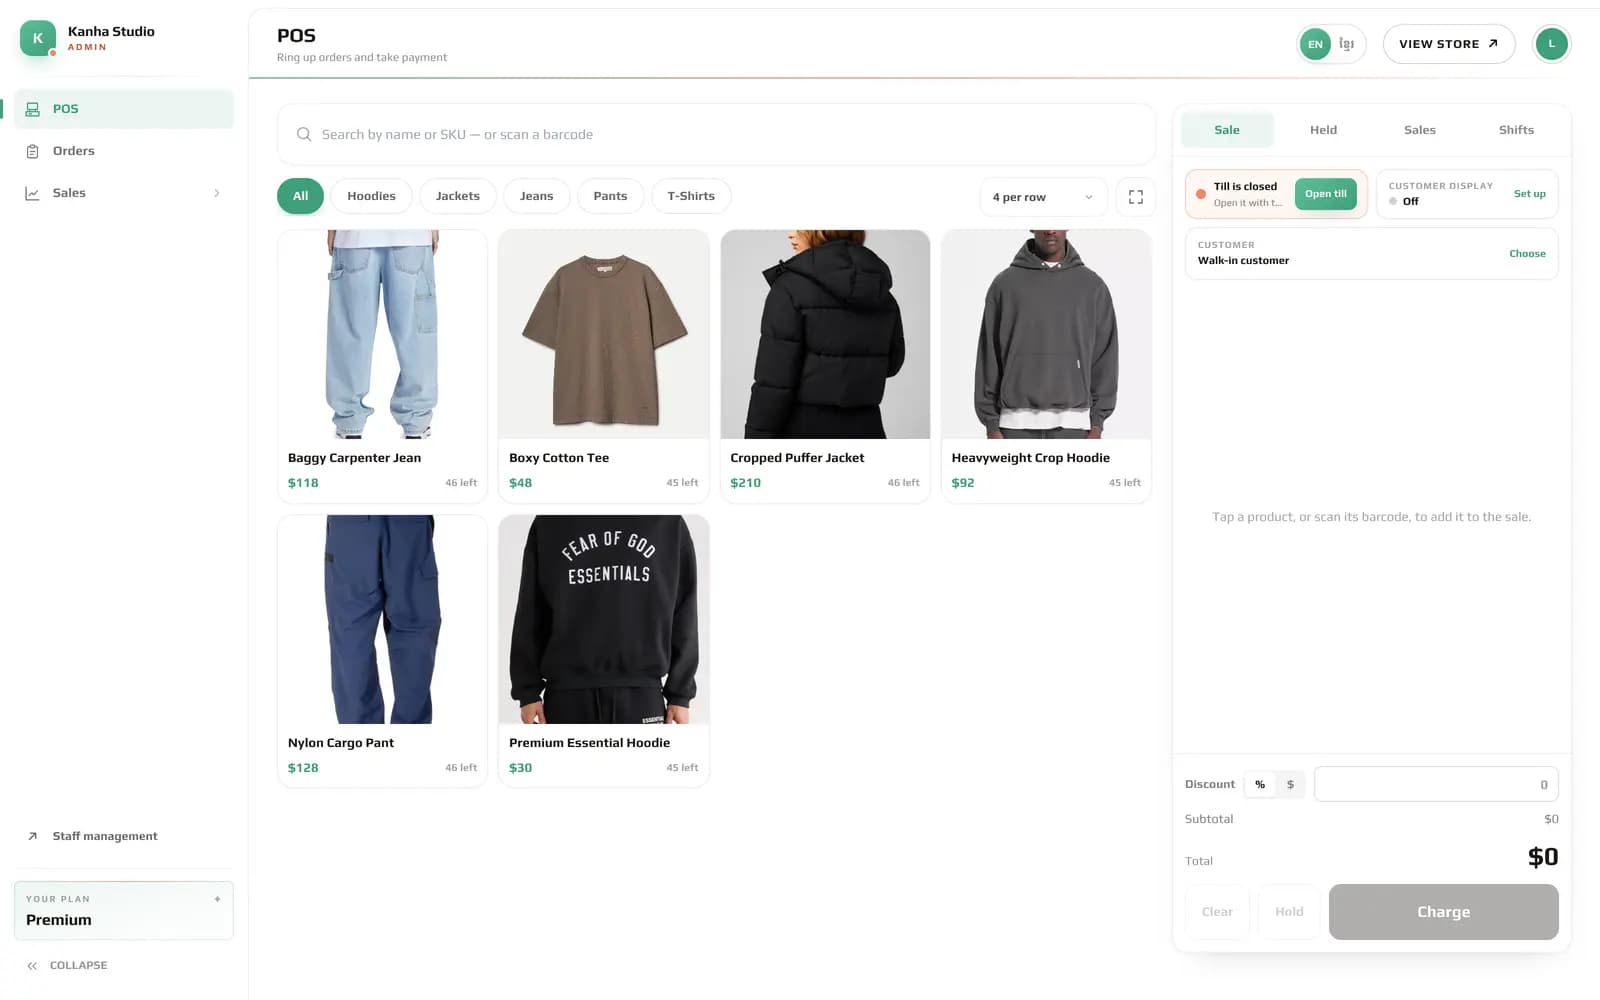The width and height of the screenshot is (1600, 1000).
Task: Filter products by Hoodies
Action: (x=371, y=196)
